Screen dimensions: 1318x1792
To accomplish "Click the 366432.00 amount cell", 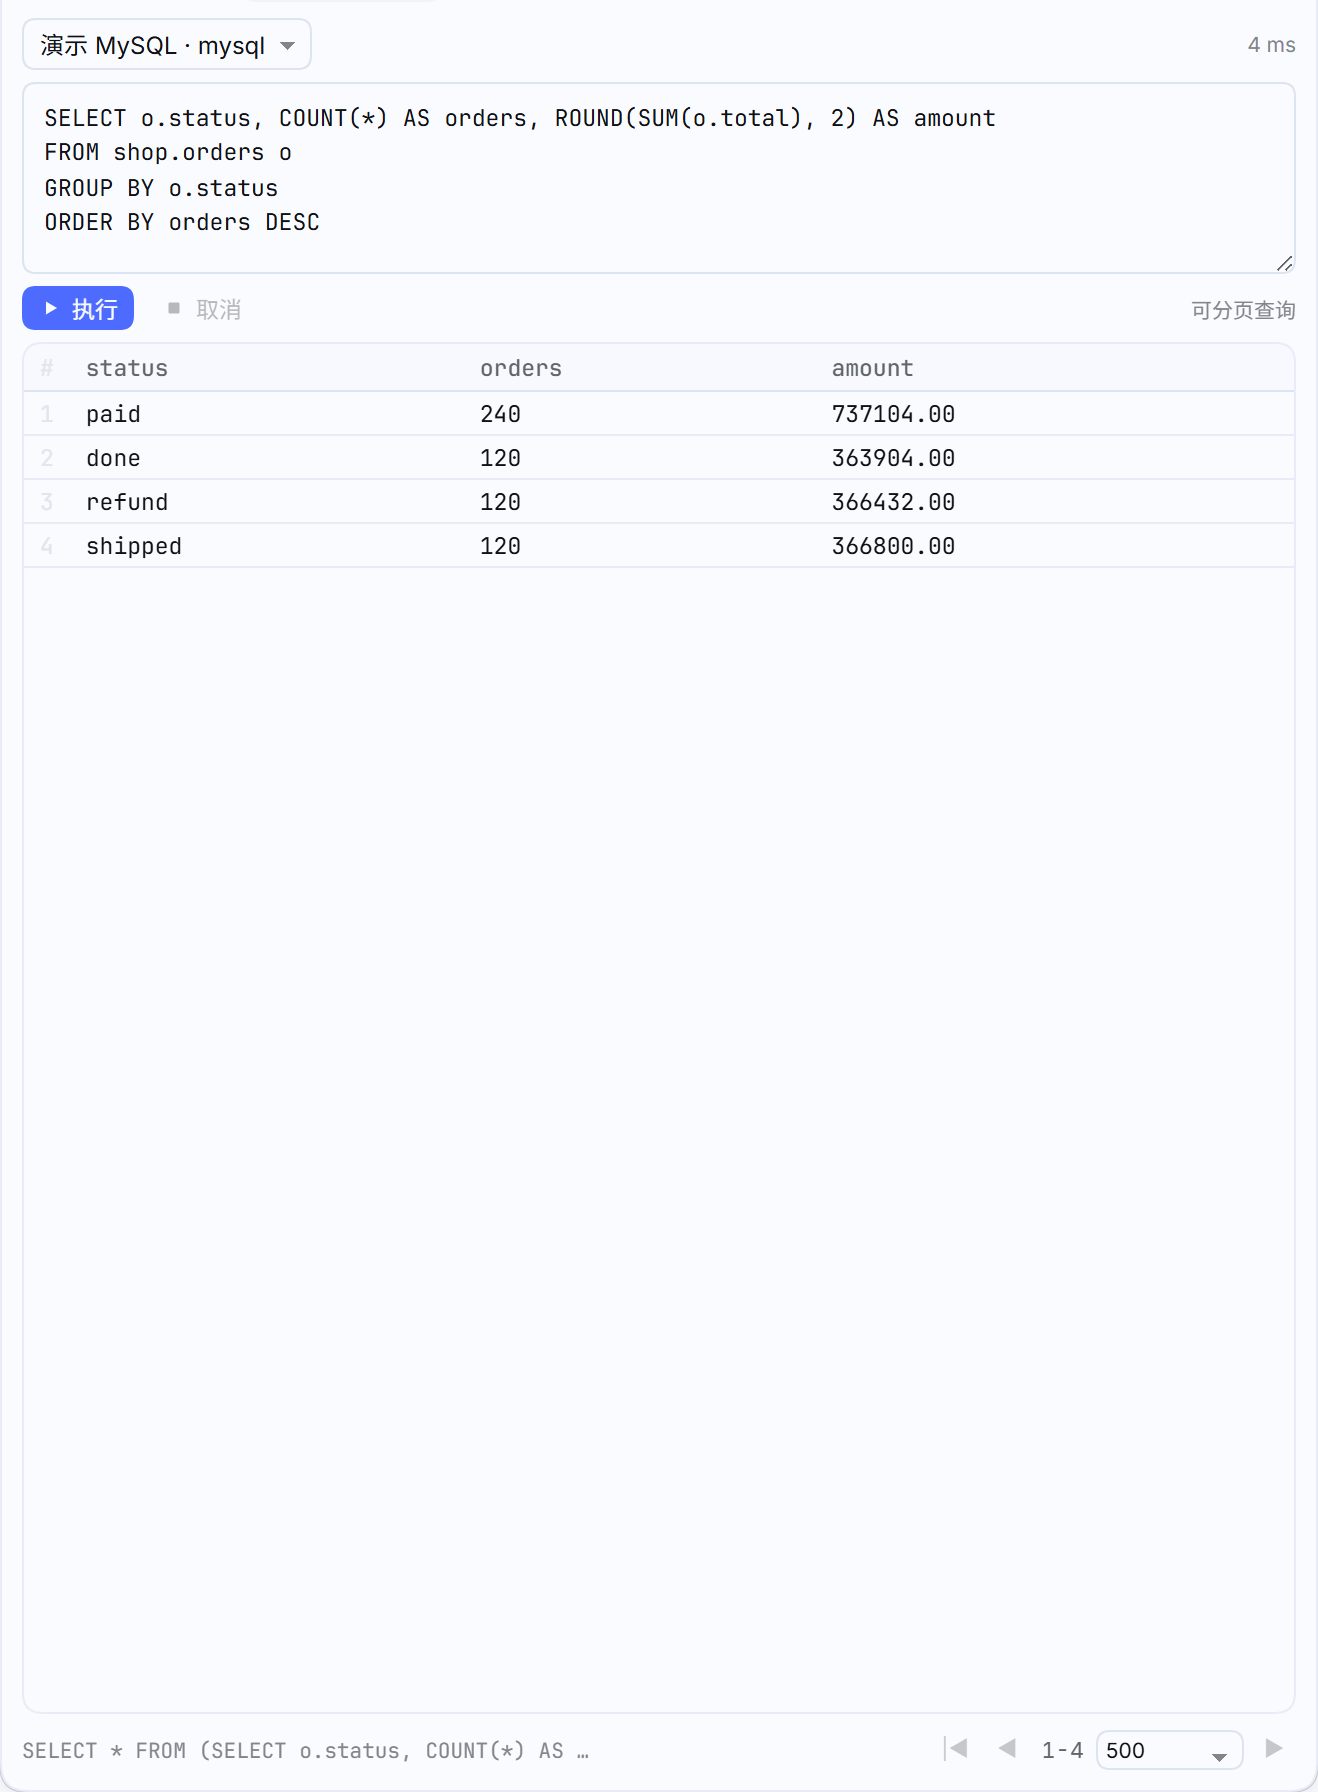I will point(893,502).
